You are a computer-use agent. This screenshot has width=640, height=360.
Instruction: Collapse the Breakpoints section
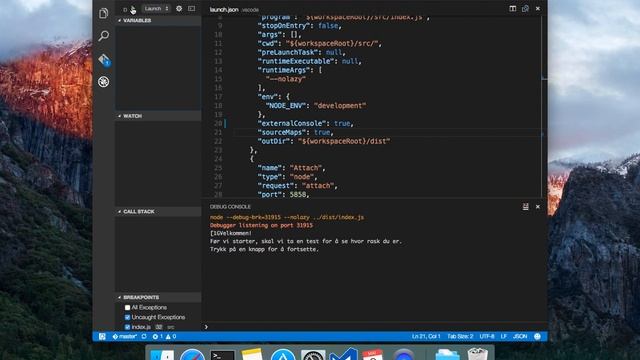pos(158,298)
